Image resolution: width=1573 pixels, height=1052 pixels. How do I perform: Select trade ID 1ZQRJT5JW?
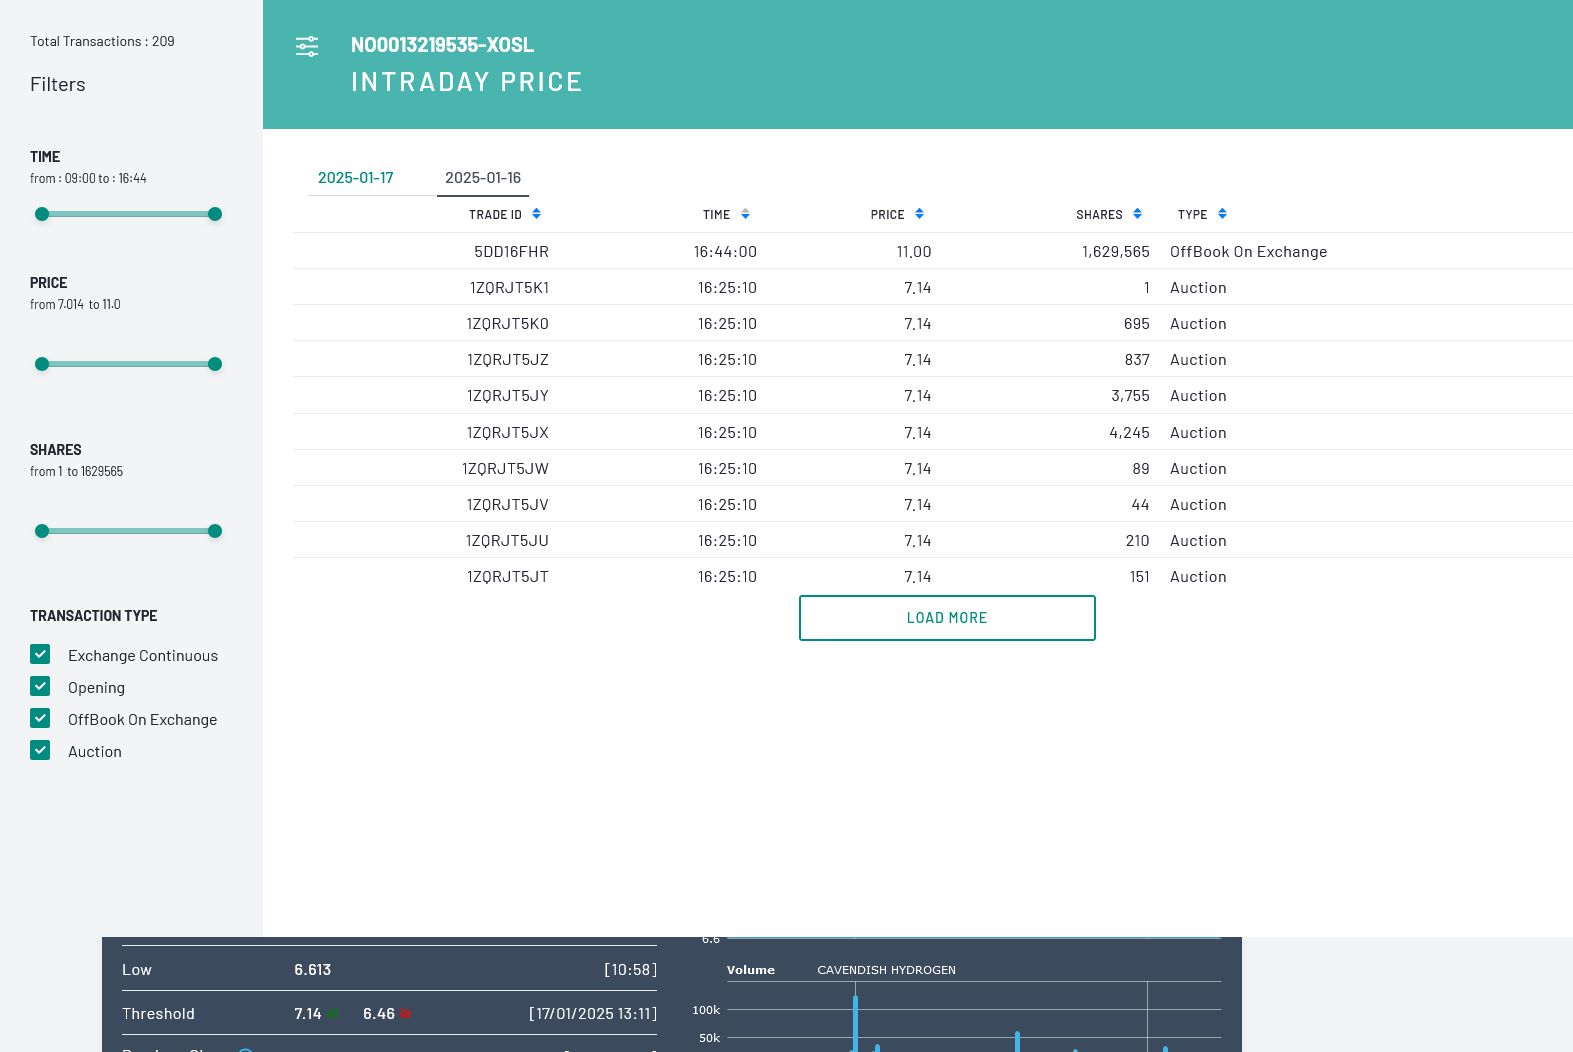pyautogui.click(x=505, y=469)
